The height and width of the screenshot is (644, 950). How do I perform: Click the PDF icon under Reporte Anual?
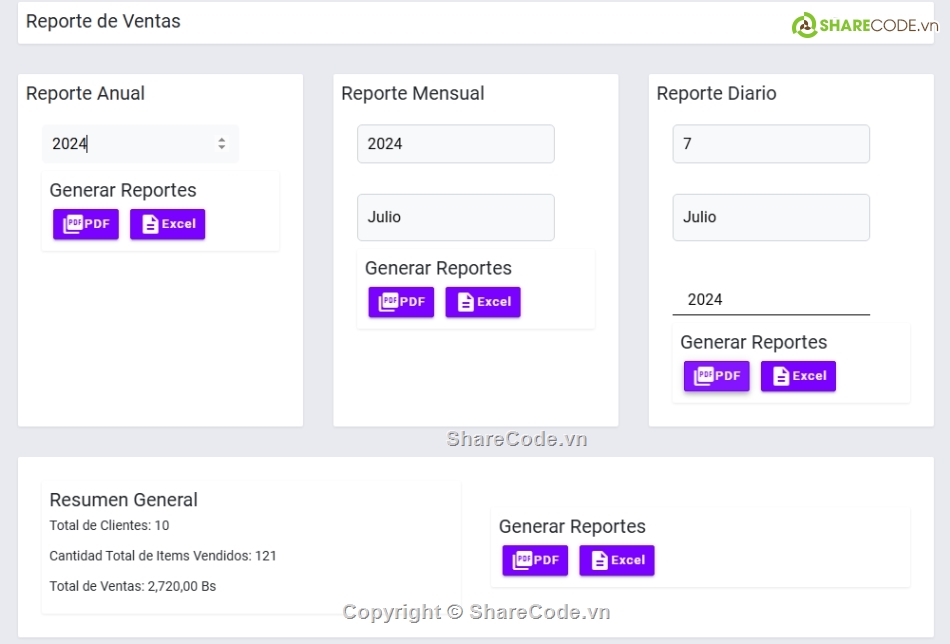point(73,224)
